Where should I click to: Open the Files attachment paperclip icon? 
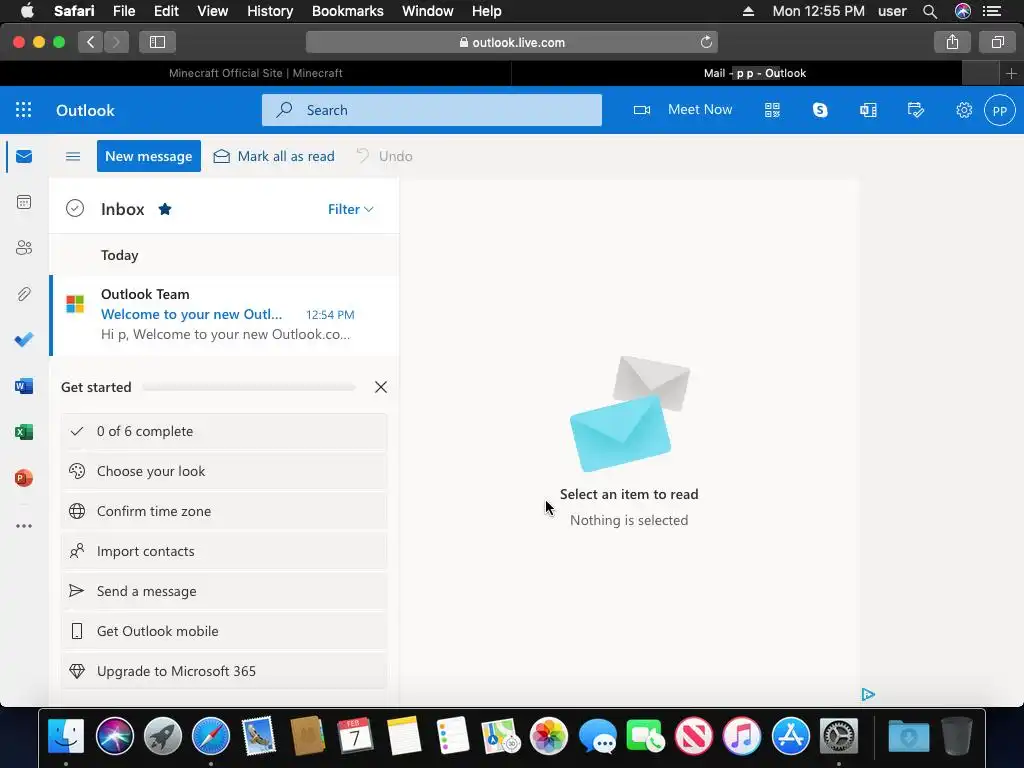(24, 294)
